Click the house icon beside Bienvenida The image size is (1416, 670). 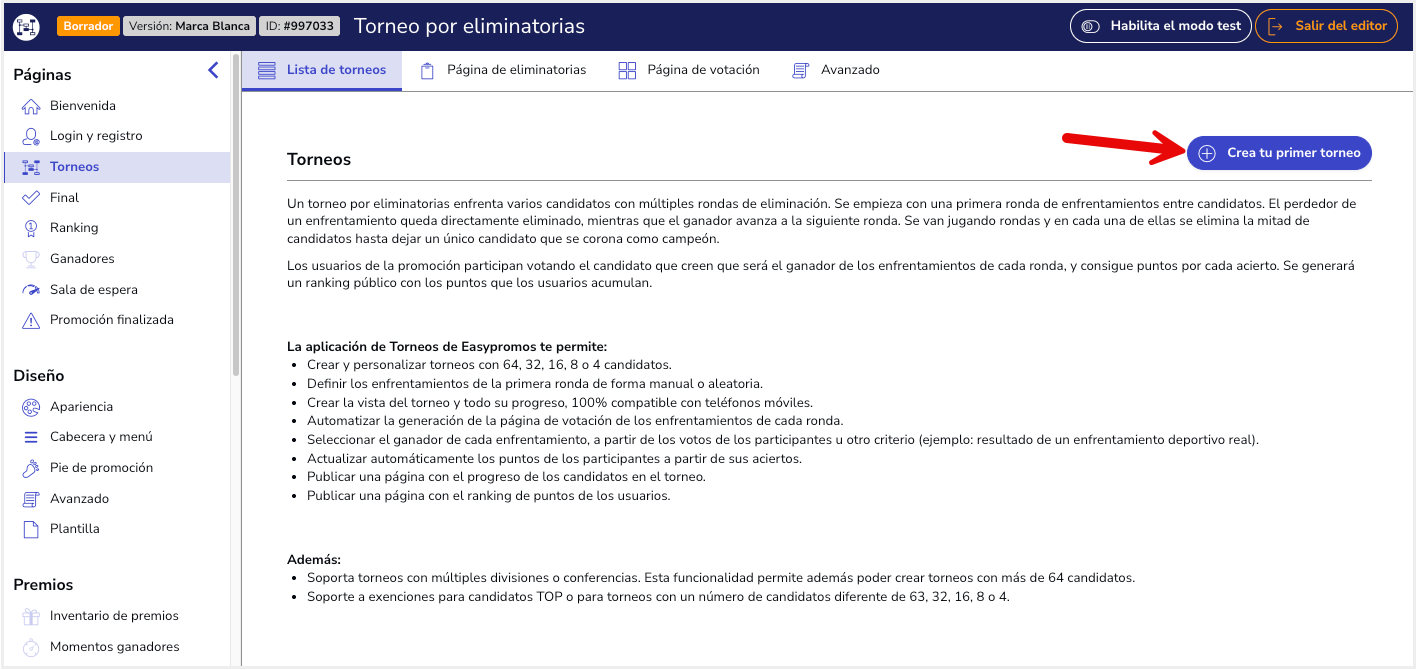(x=31, y=106)
